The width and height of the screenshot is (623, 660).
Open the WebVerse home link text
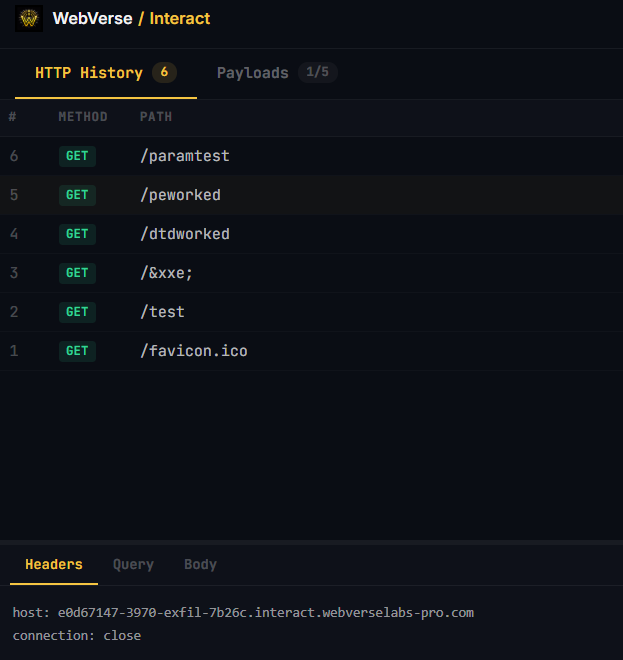92,19
